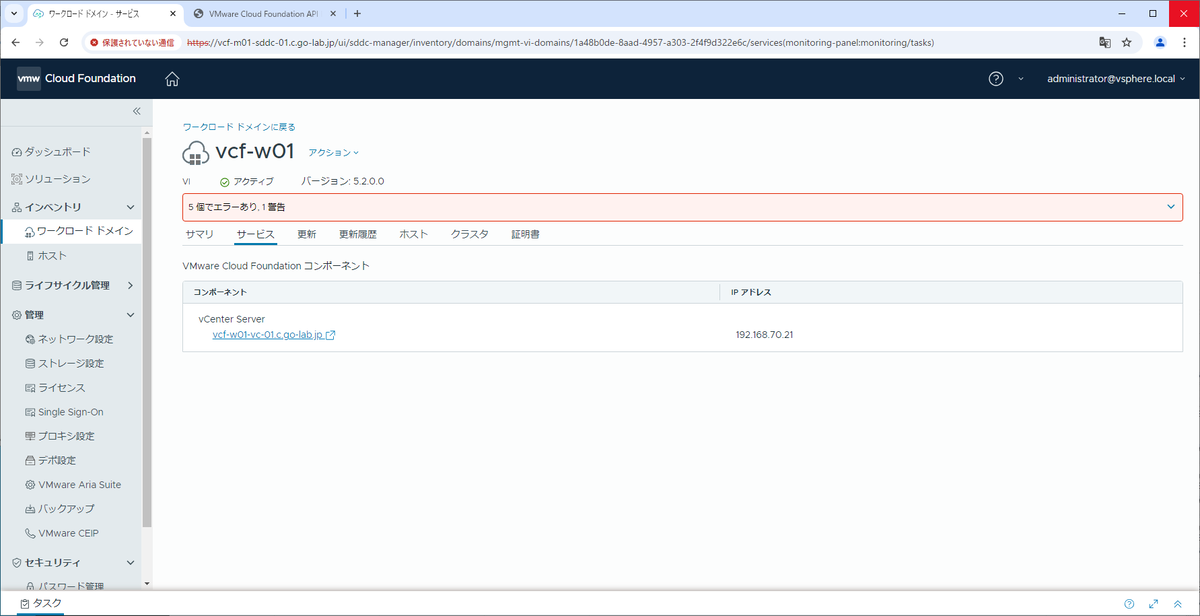The height and width of the screenshot is (616, 1200).
Task: Select the サービス tab
Action: 255,234
